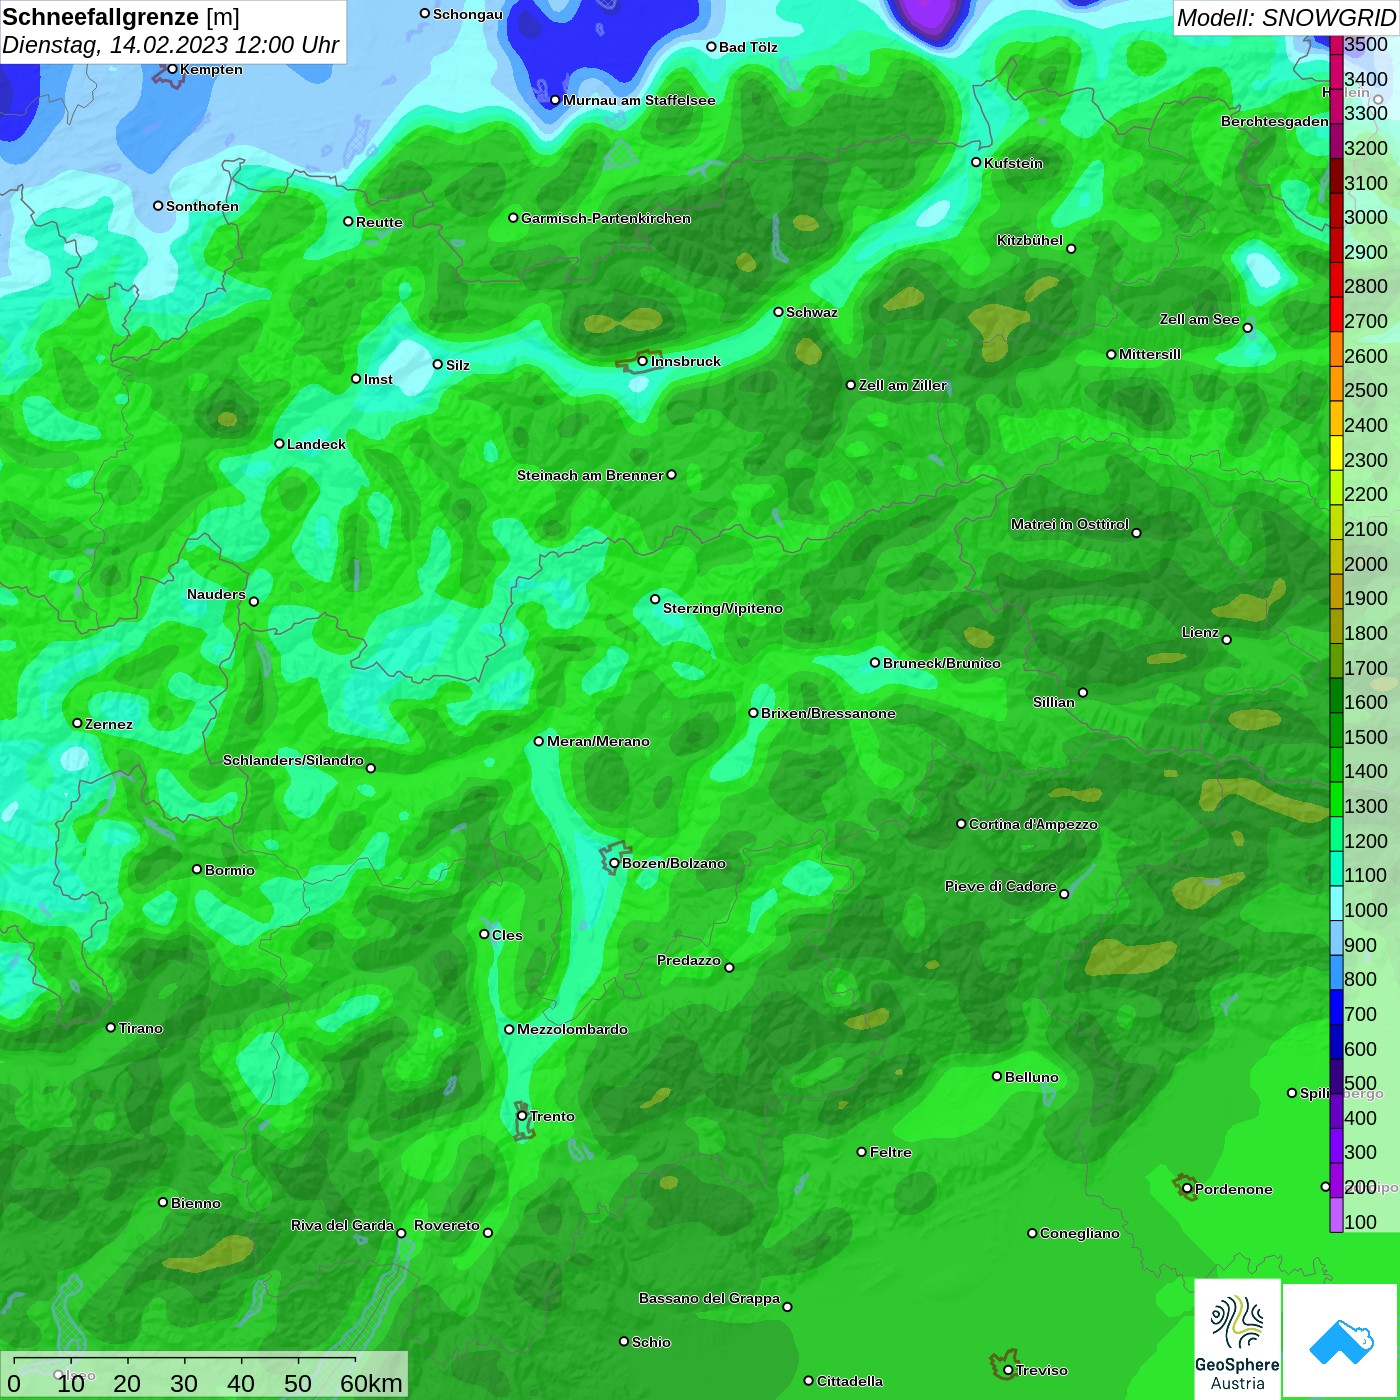
Task: Click the '60km' scale bar label
Action: tap(371, 1383)
